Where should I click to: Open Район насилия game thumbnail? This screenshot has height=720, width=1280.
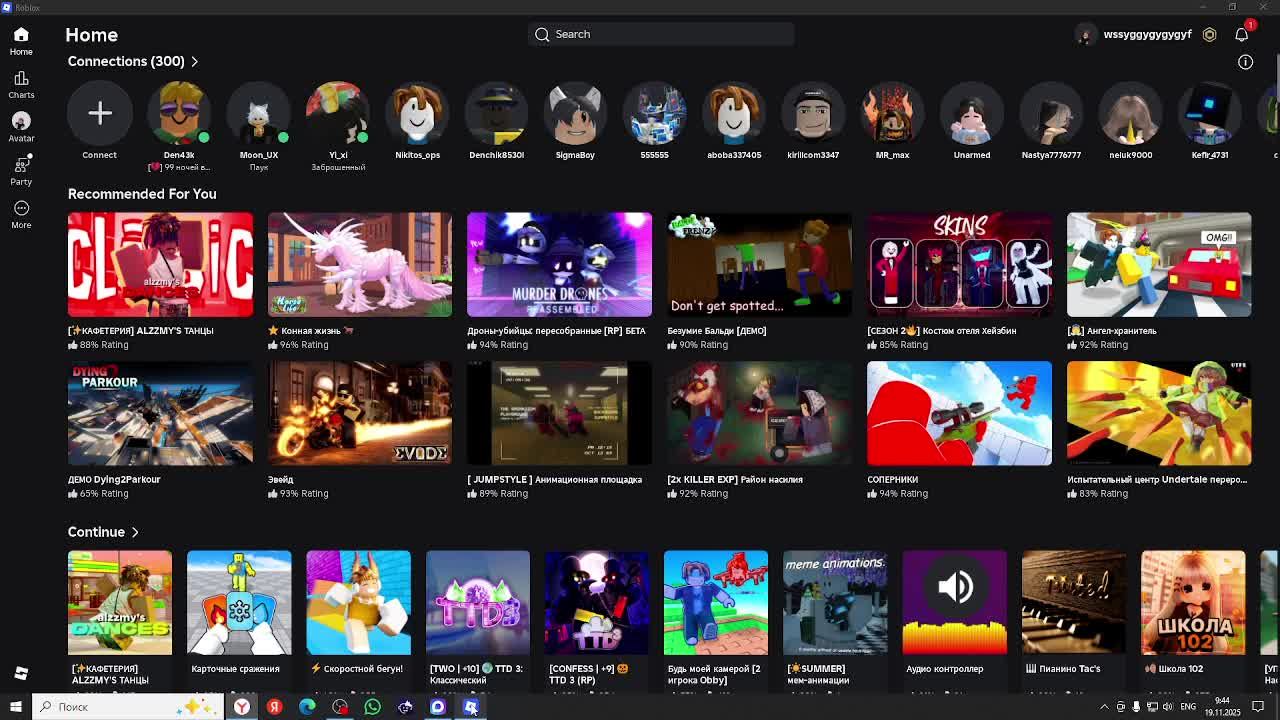click(x=759, y=413)
